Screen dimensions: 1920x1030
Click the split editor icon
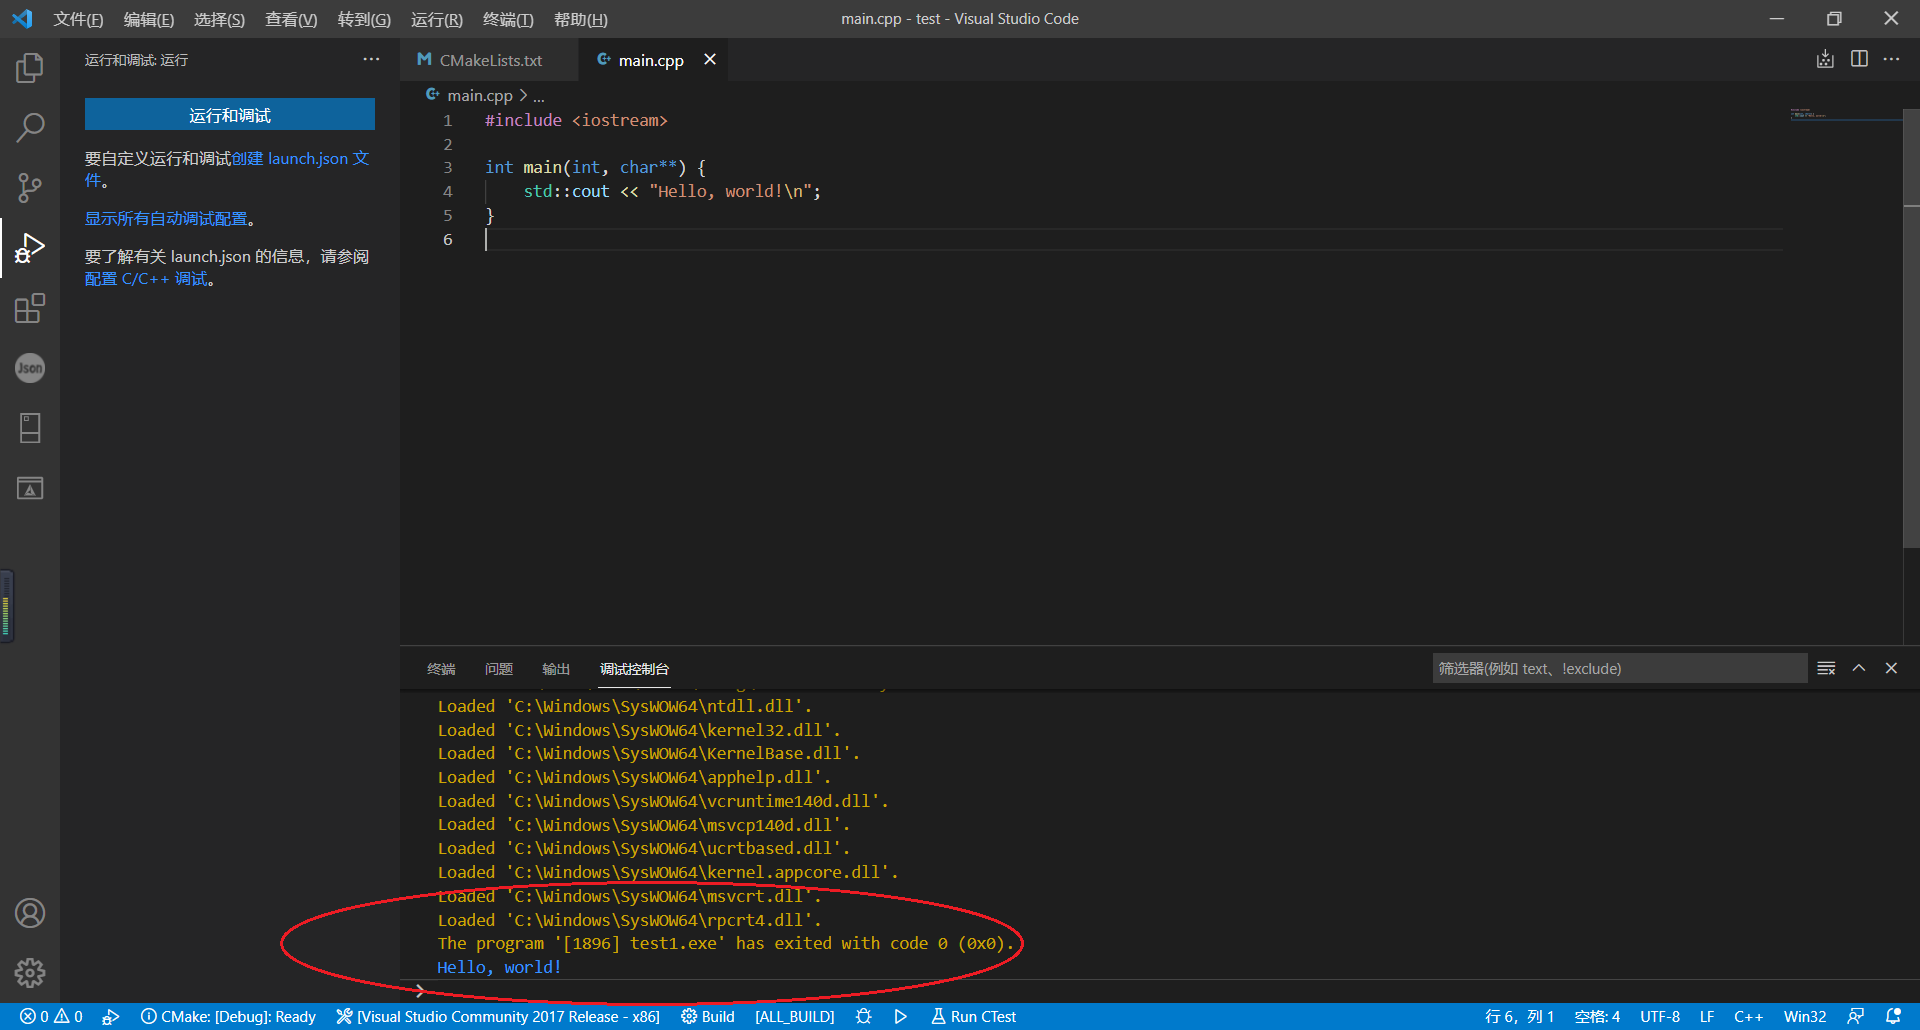click(1859, 59)
